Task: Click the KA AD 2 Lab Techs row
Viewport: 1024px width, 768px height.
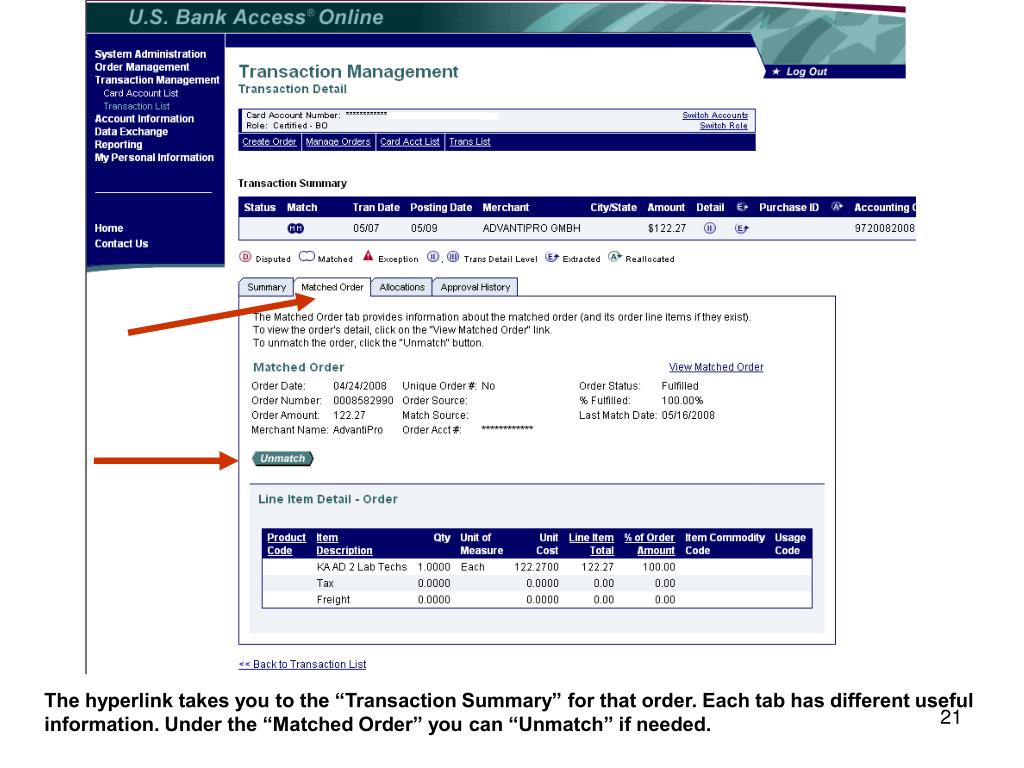Action: click(537, 567)
